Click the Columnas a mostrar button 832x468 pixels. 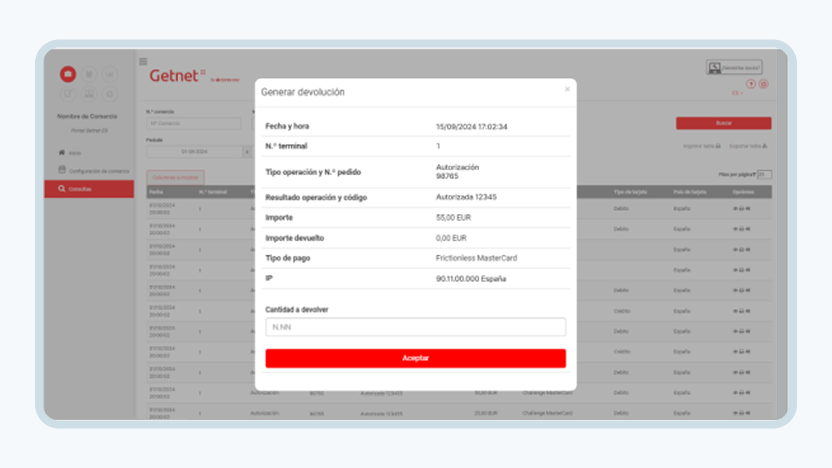[x=175, y=177]
